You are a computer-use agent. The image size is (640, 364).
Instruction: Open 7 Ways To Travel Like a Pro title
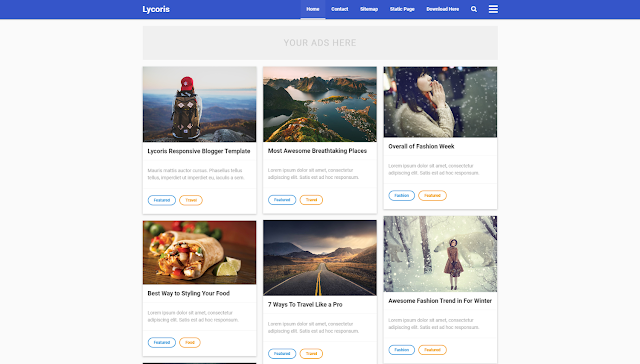(x=305, y=304)
